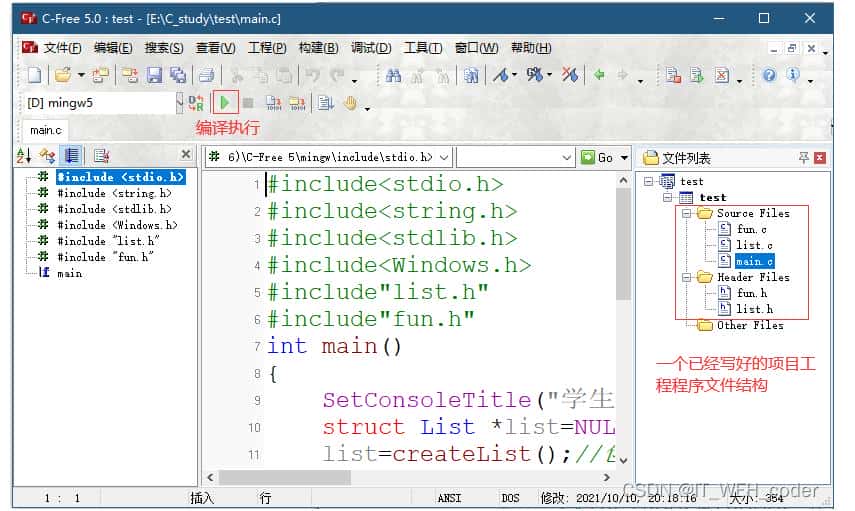Click the blue Help question mark icon
This screenshot has width=855, height=511.
(769, 75)
